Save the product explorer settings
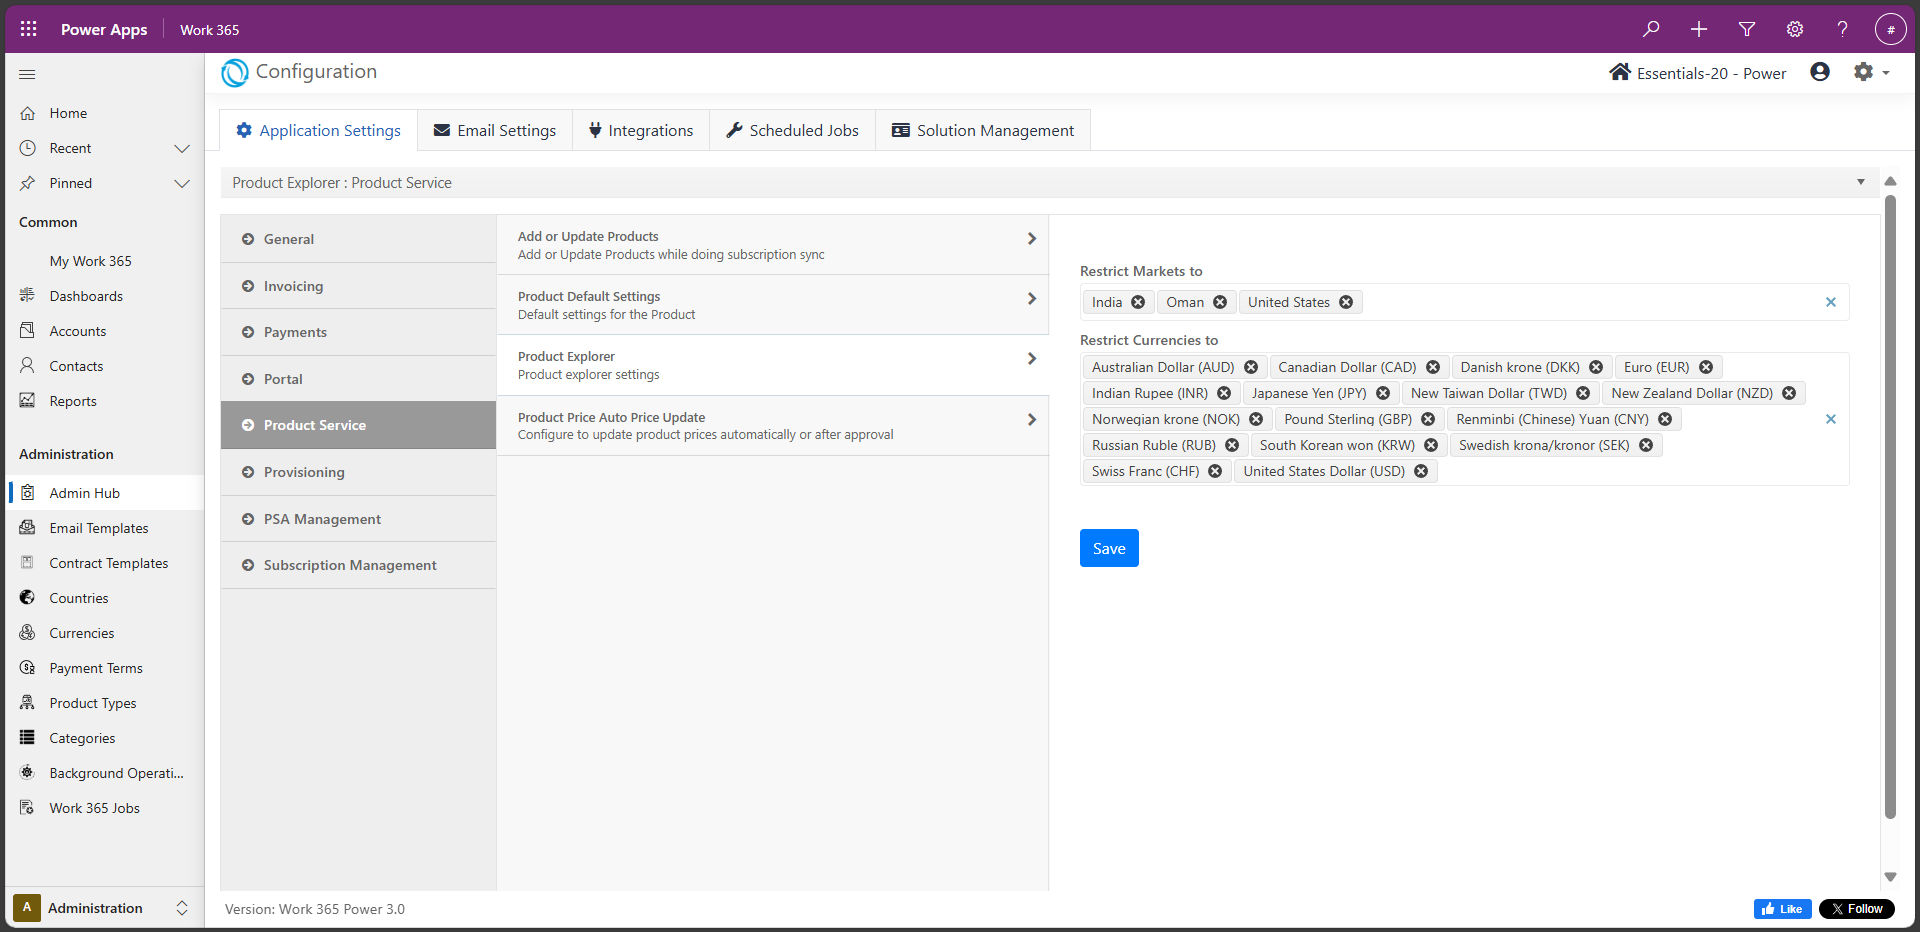Viewport: 1920px width, 932px height. click(1109, 548)
